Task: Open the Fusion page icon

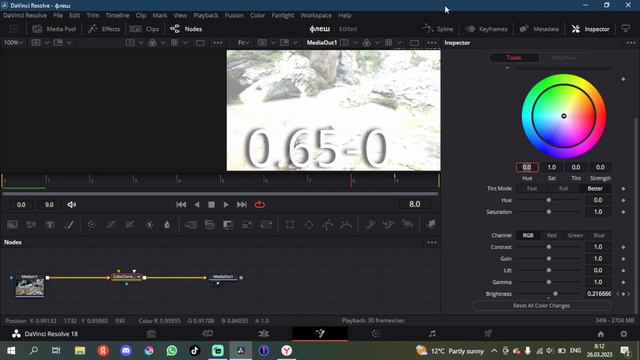Action: pyautogui.click(x=320, y=333)
